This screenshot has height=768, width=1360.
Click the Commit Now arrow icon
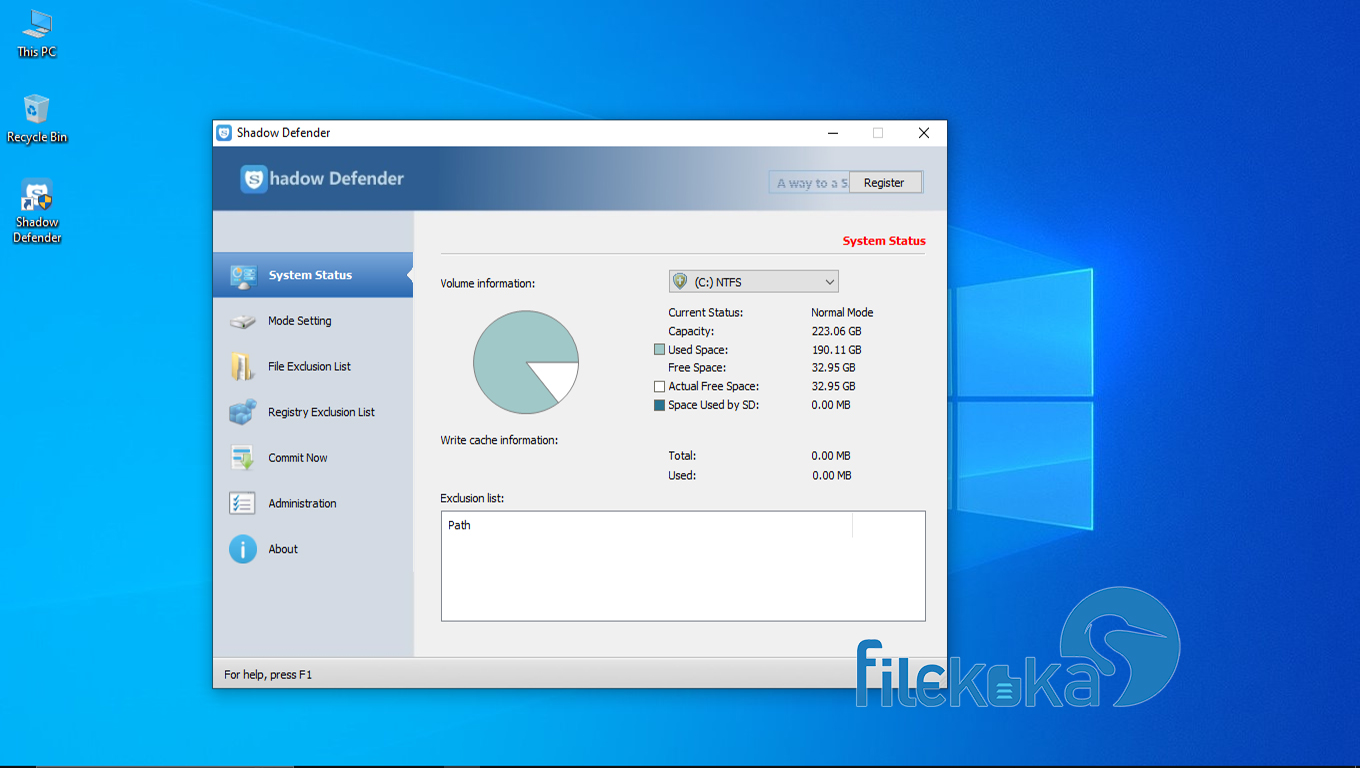pos(243,458)
